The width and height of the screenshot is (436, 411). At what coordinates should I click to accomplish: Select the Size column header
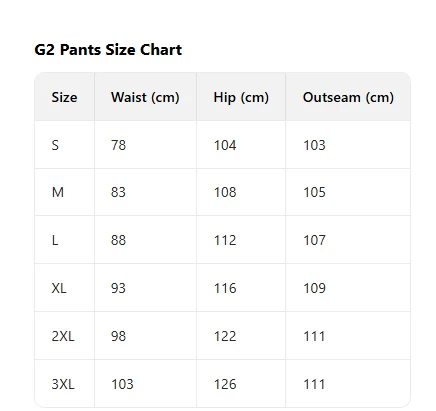[64, 97]
